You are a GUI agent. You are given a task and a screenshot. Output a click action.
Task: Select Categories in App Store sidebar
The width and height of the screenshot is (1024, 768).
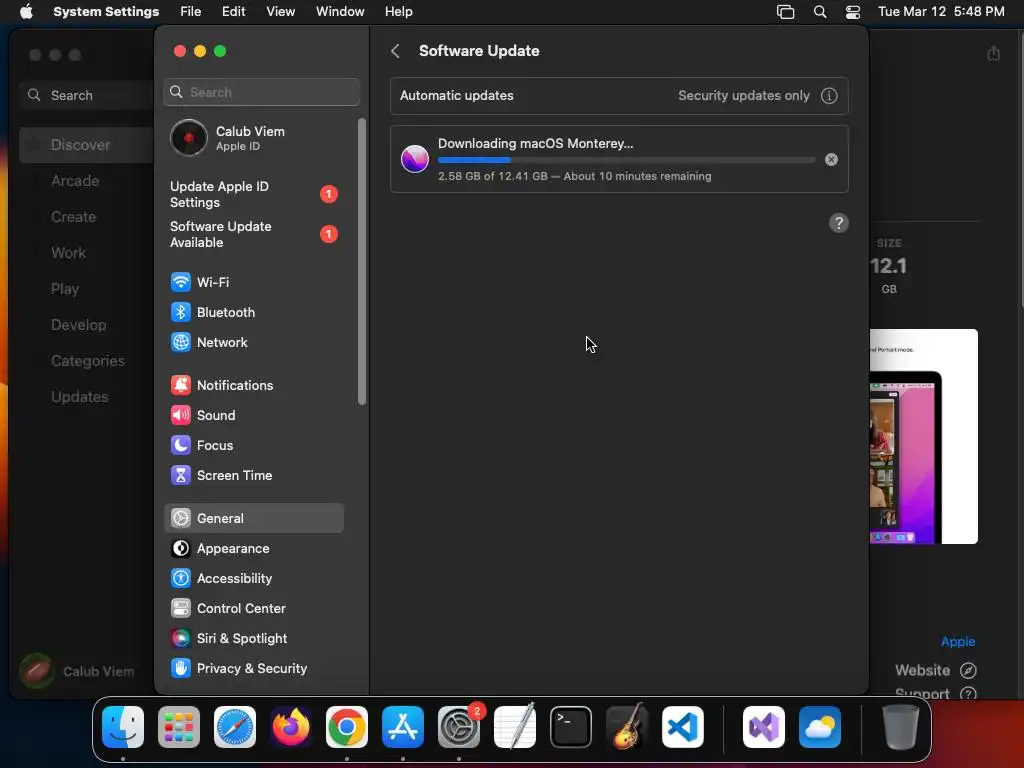tap(86, 360)
